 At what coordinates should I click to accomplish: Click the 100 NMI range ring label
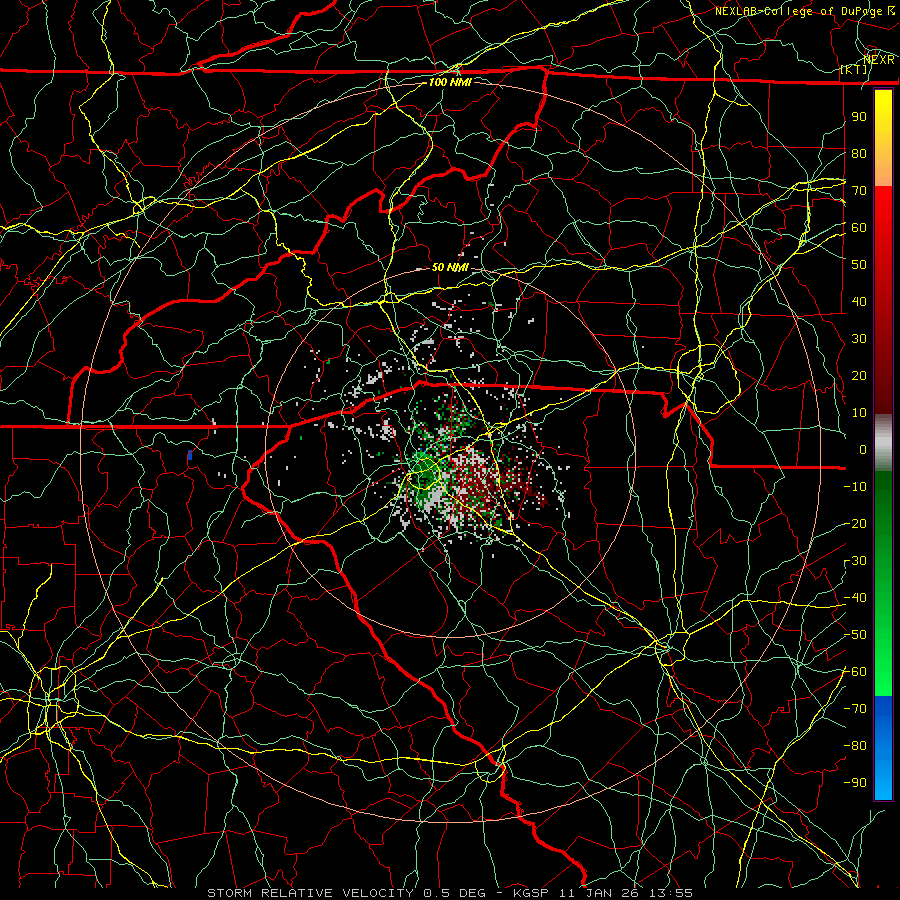click(x=450, y=82)
